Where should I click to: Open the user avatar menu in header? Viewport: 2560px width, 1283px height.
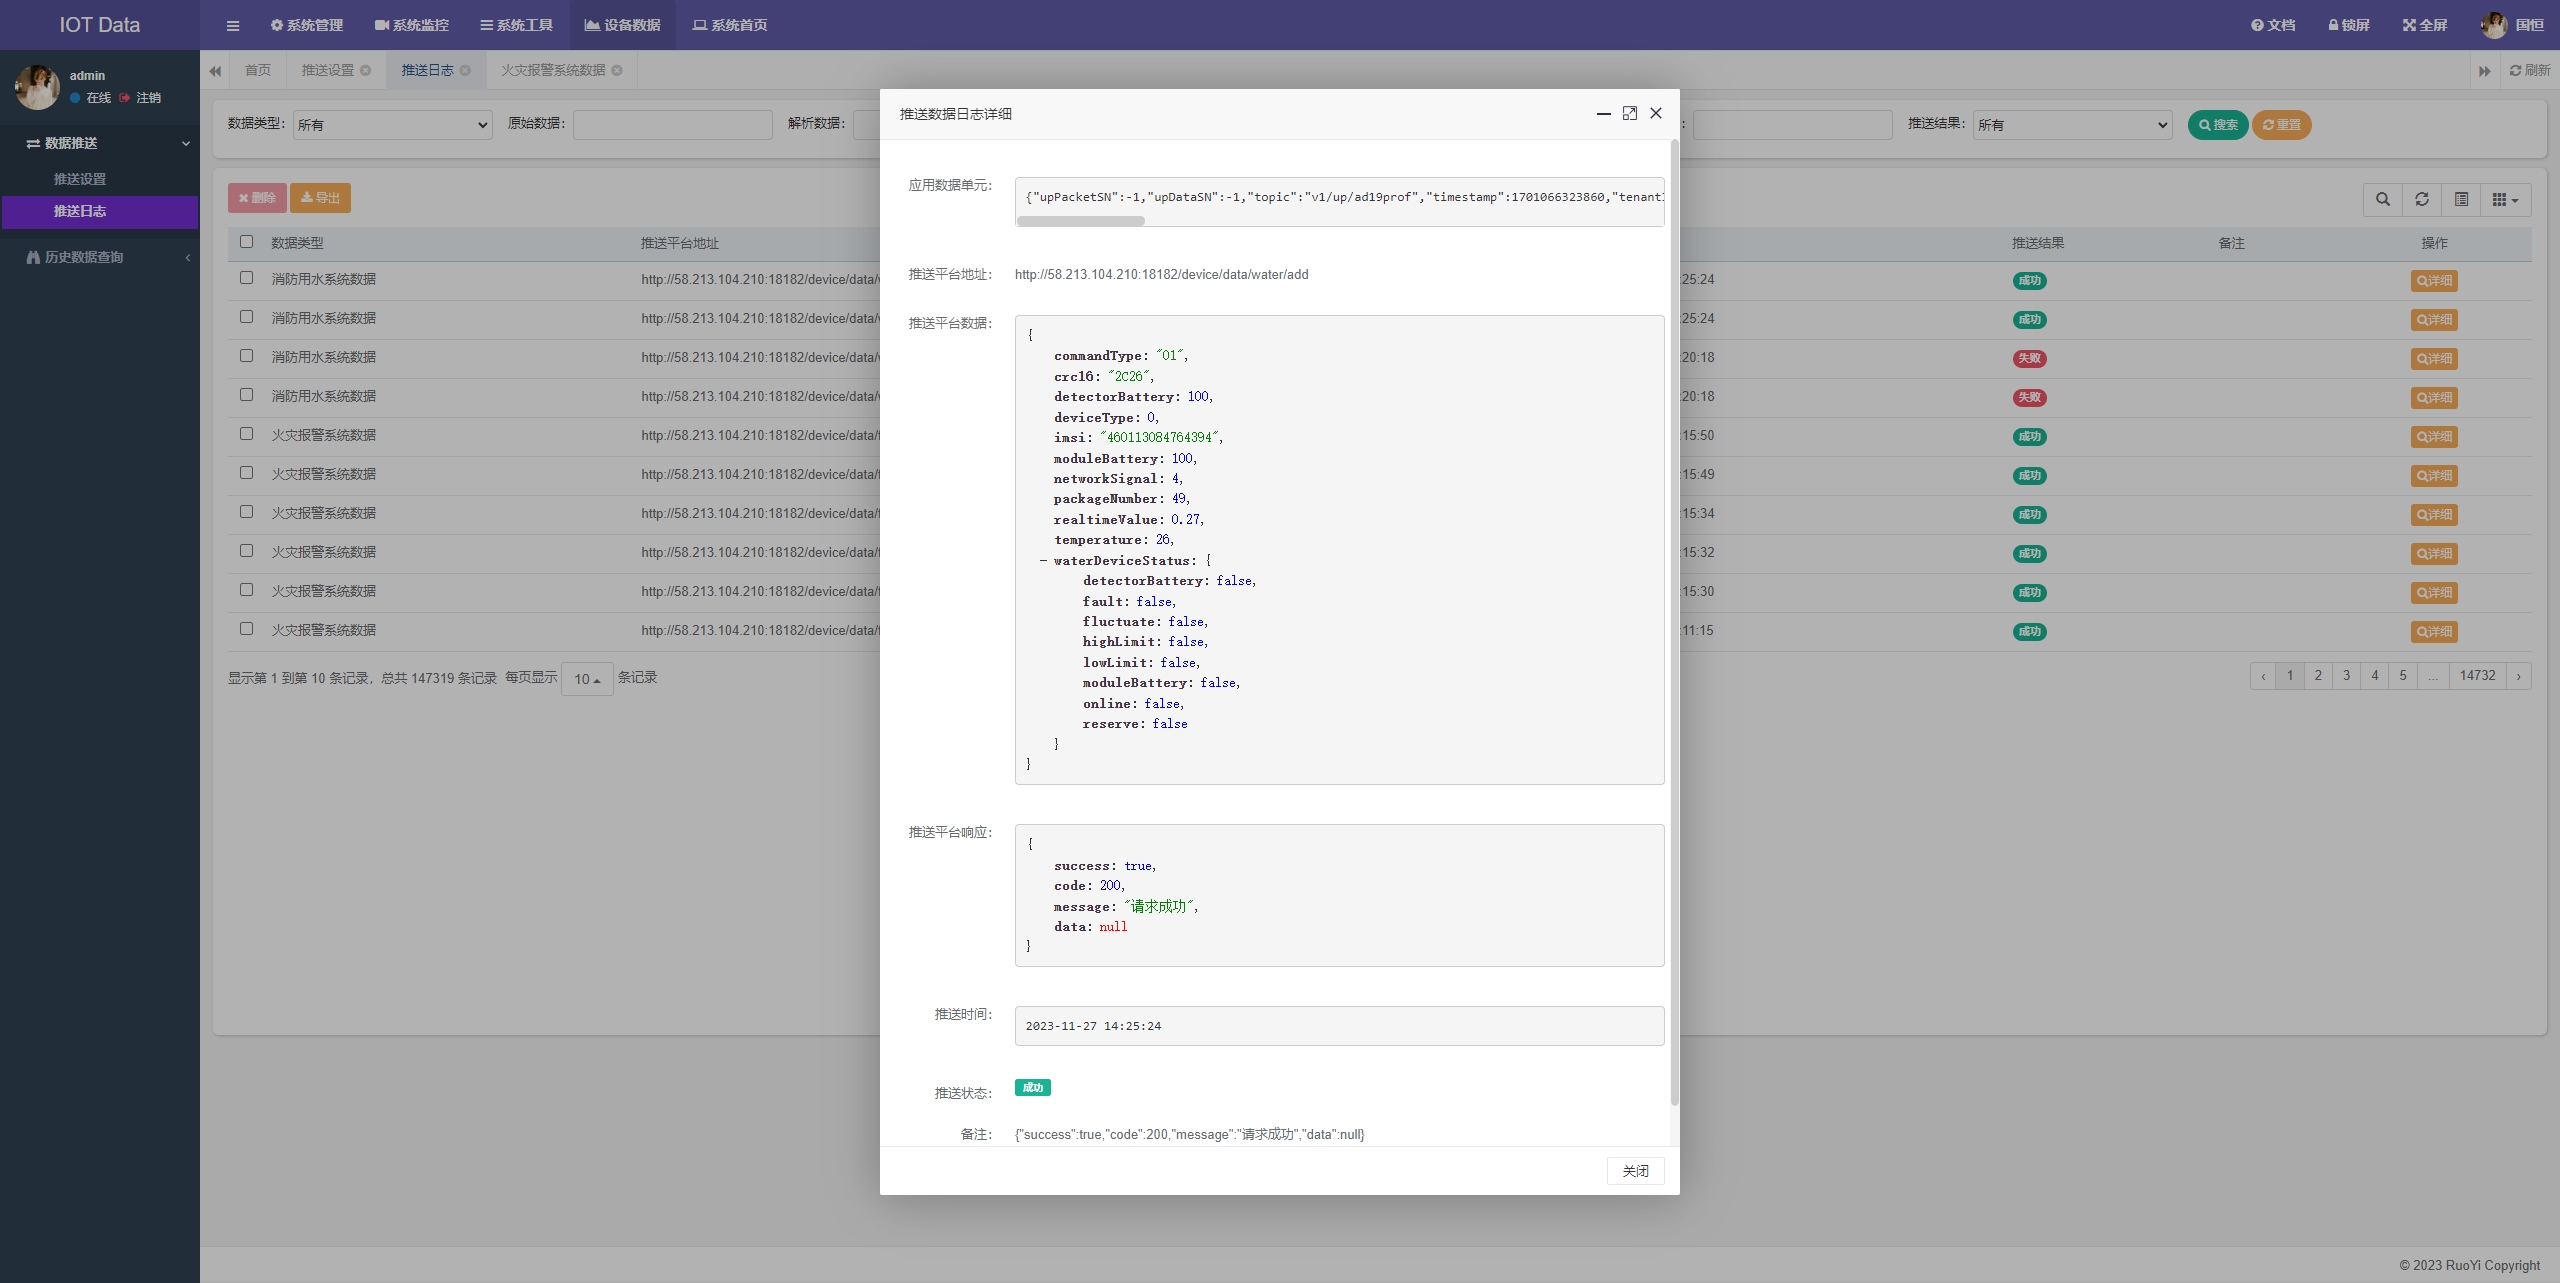tap(2512, 25)
